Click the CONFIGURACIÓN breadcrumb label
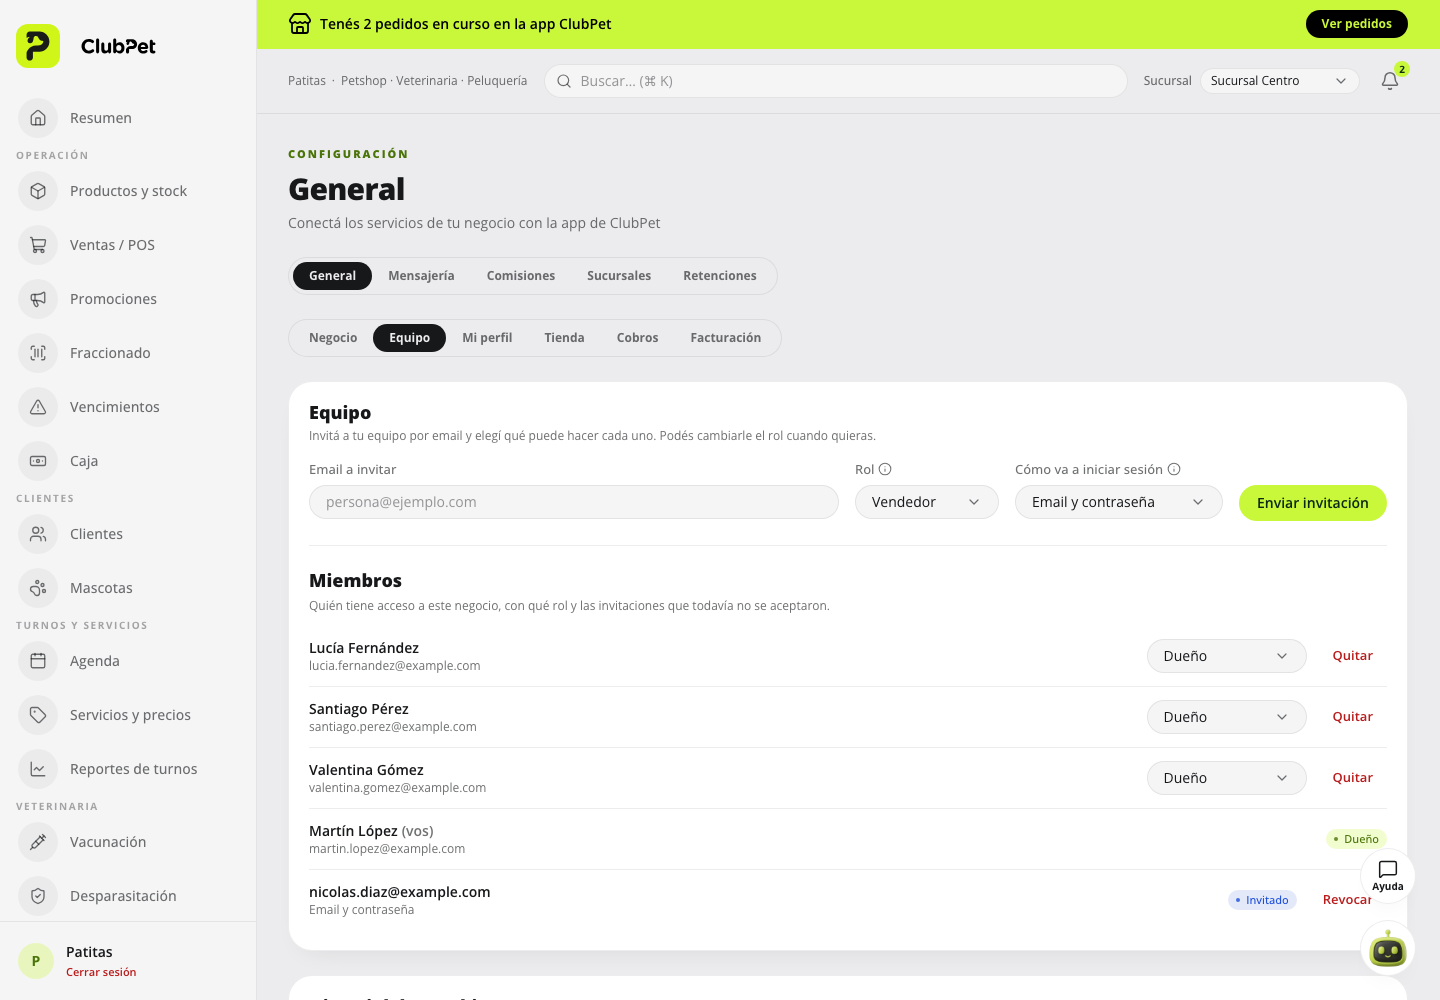 click(x=348, y=154)
